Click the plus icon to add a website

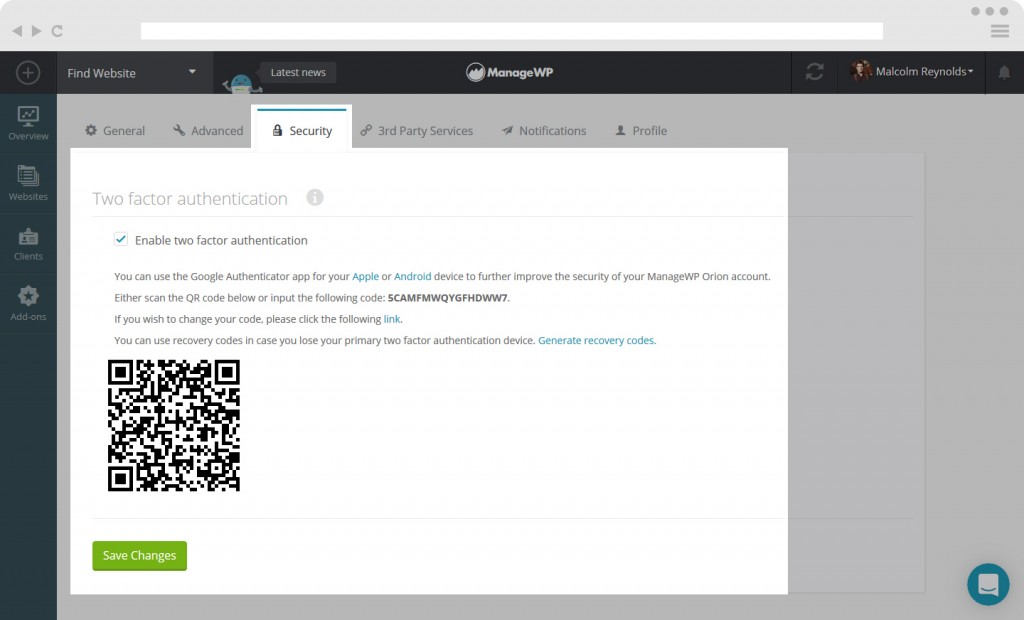click(27, 72)
